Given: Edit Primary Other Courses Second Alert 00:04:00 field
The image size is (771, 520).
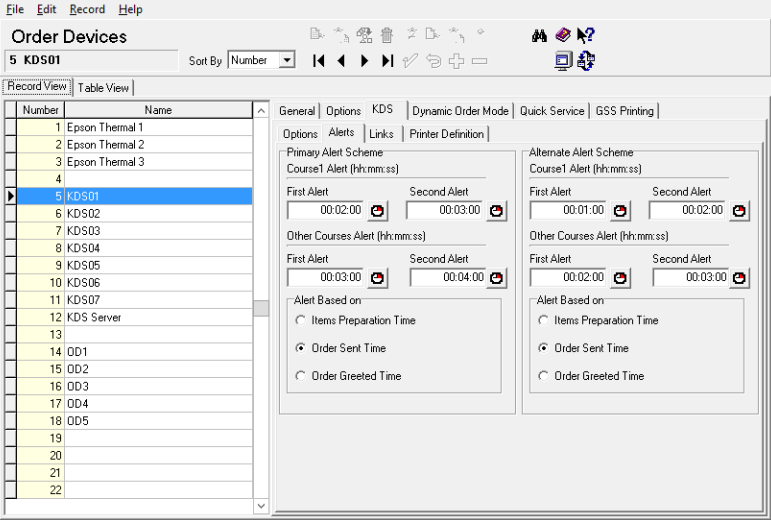Looking at the screenshot, I should [448, 278].
